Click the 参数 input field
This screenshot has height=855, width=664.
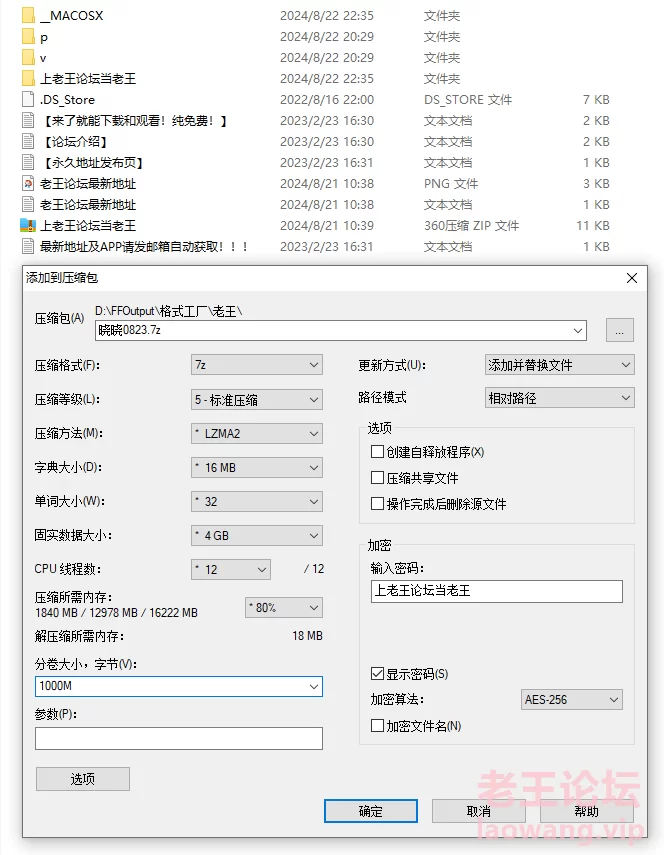(x=179, y=738)
